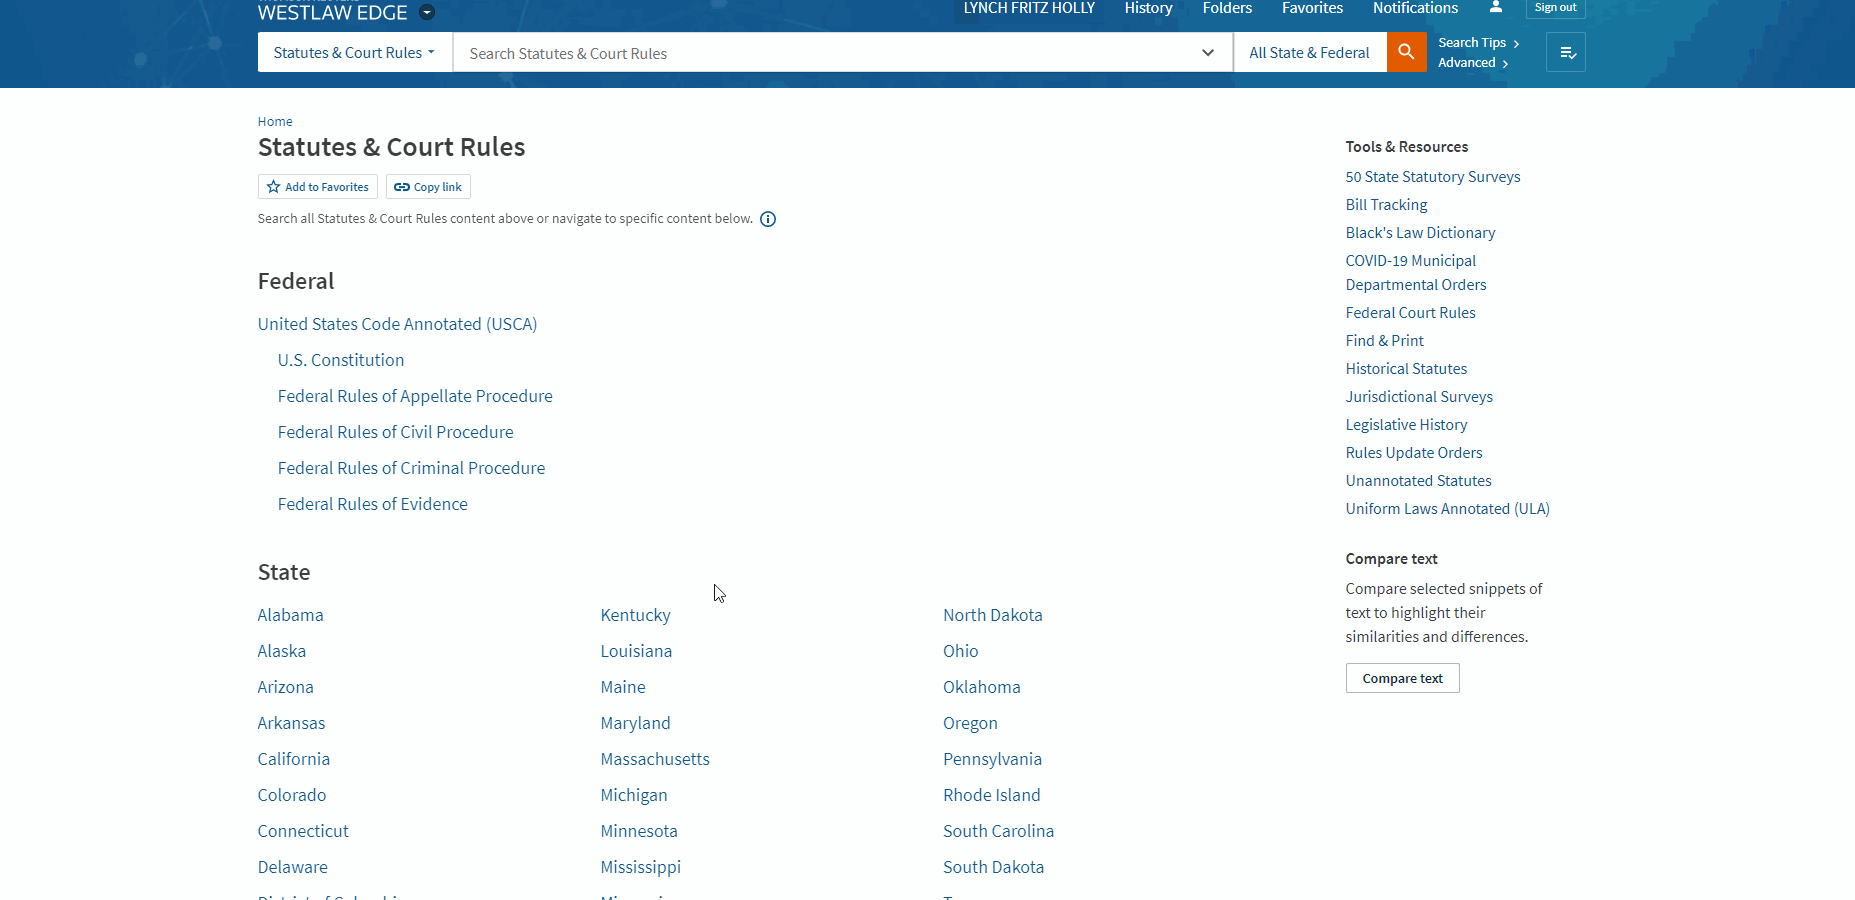Open the checklist icon in header

[1566, 53]
